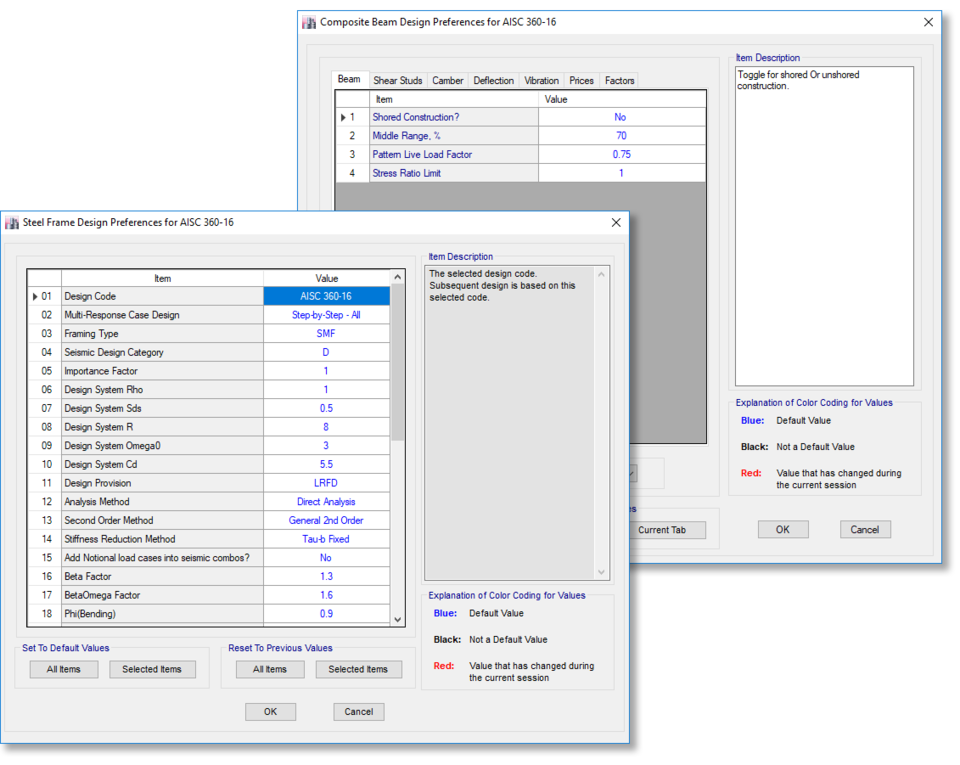This screenshot has height=765, width=960.
Task: Select the Seismic Design Category D value
Action: point(325,352)
